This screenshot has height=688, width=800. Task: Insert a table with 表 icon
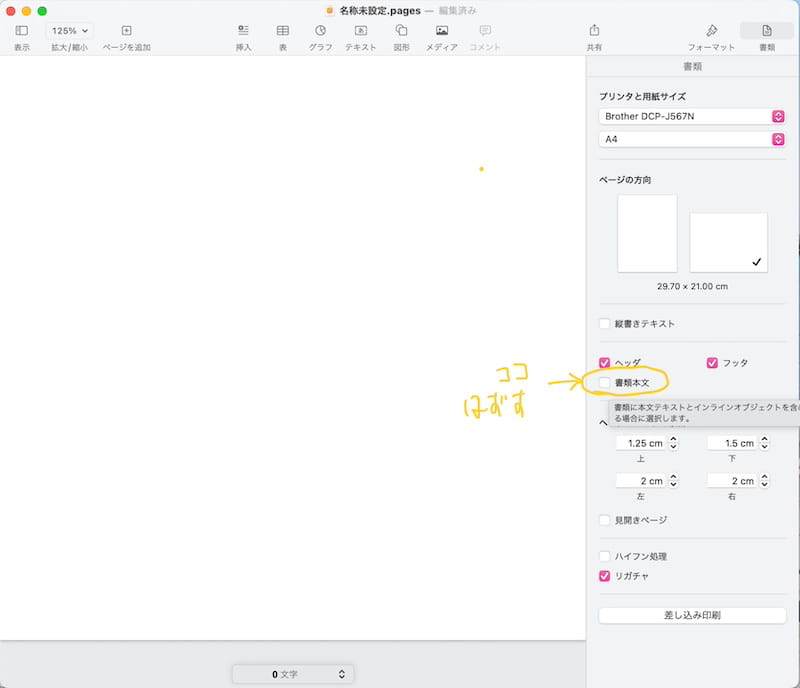pos(283,31)
